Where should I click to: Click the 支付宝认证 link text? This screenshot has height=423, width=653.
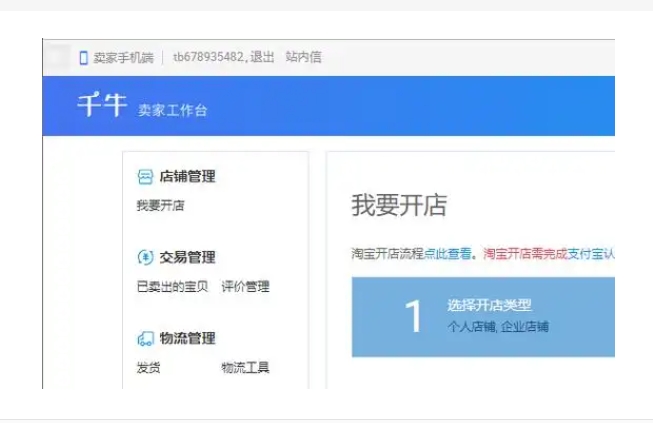pos(591,254)
